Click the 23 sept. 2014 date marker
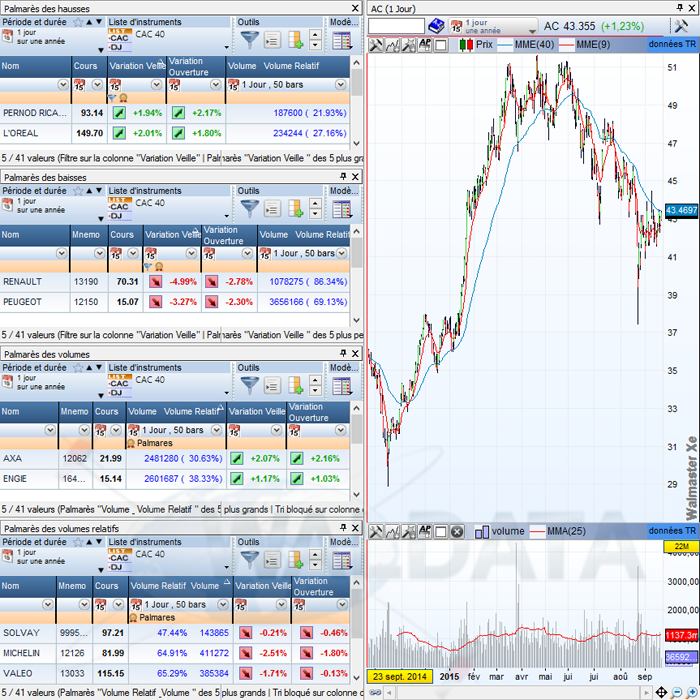 400,676
